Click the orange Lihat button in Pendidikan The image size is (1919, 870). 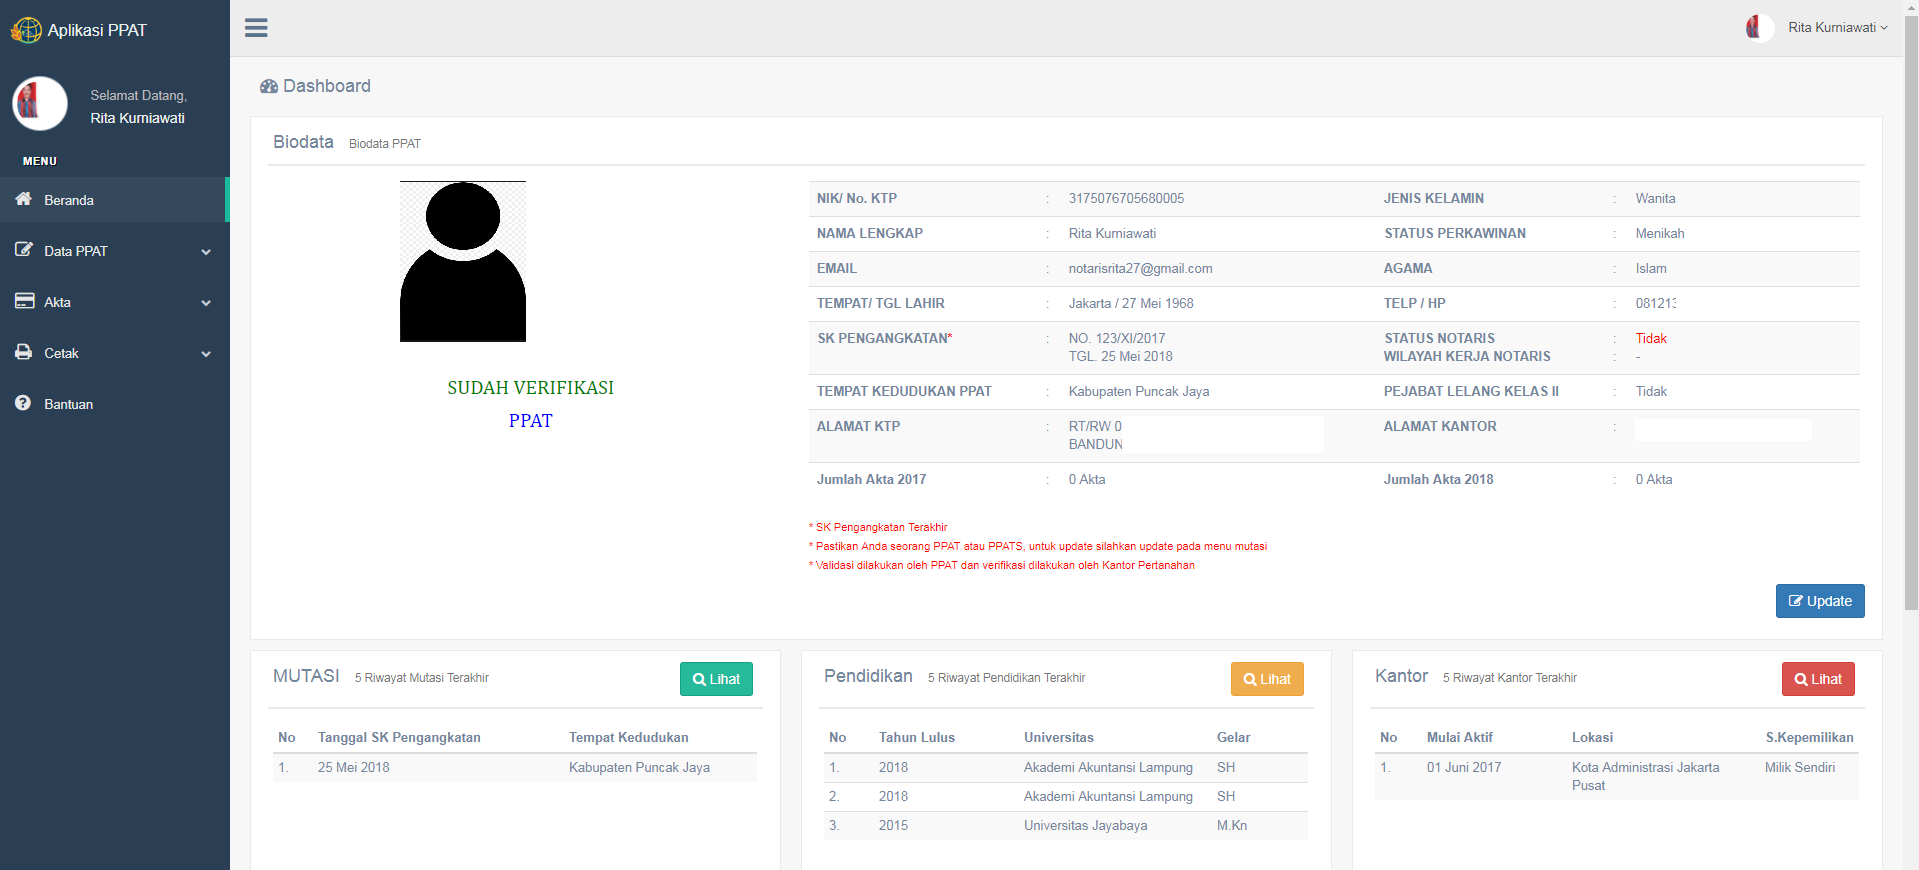pos(1266,679)
